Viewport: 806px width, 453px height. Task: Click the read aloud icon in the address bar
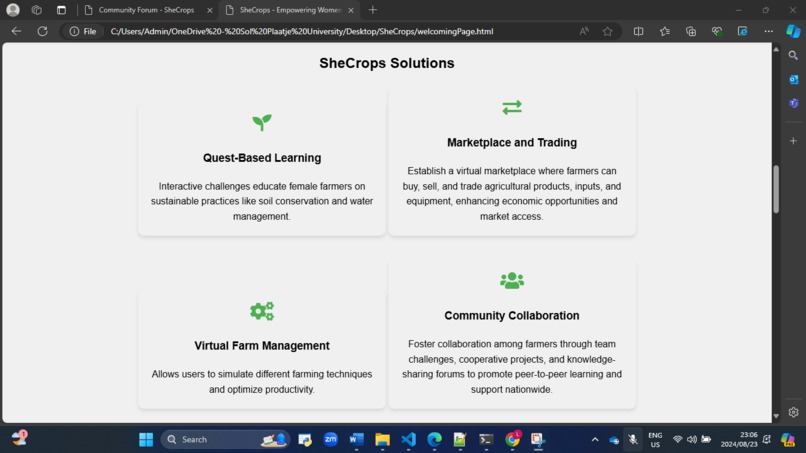[x=584, y=31]
